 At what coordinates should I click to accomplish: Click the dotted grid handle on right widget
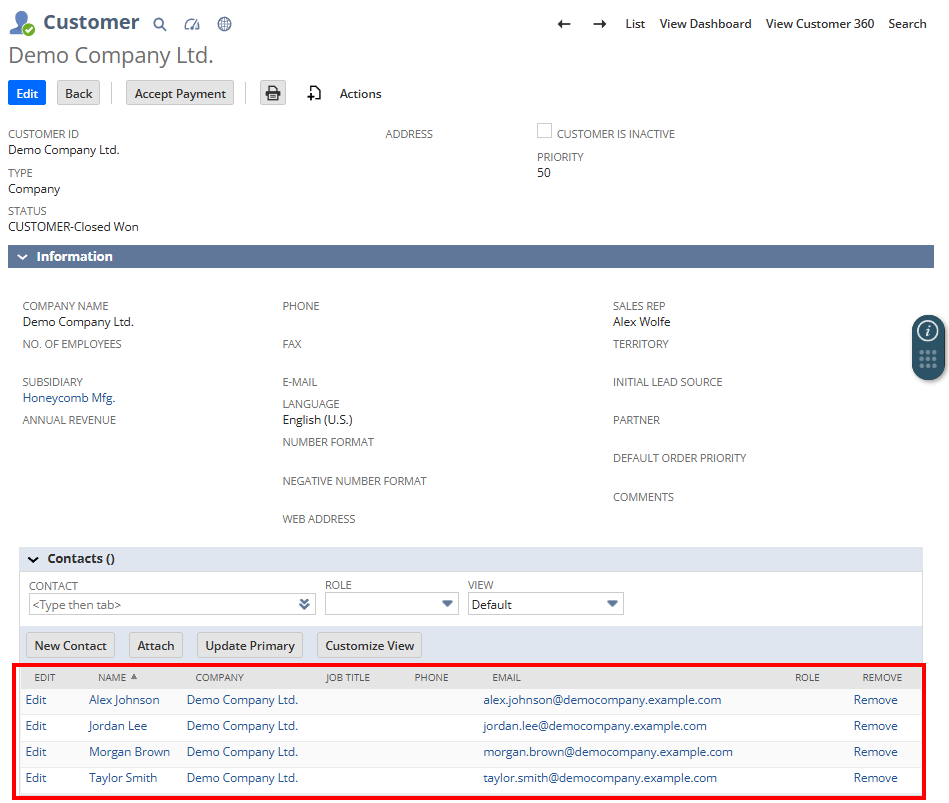pos(928,359)
